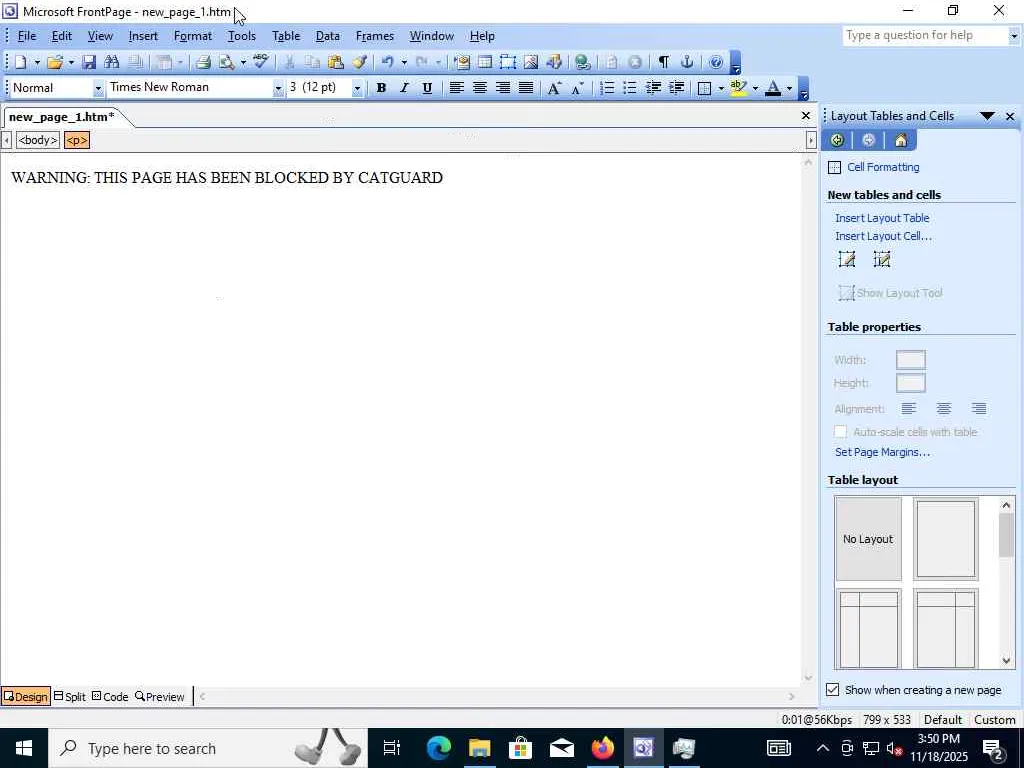Viewport: 1024px width, 768px height.
Task: Align text left
Action: (456, 88)
